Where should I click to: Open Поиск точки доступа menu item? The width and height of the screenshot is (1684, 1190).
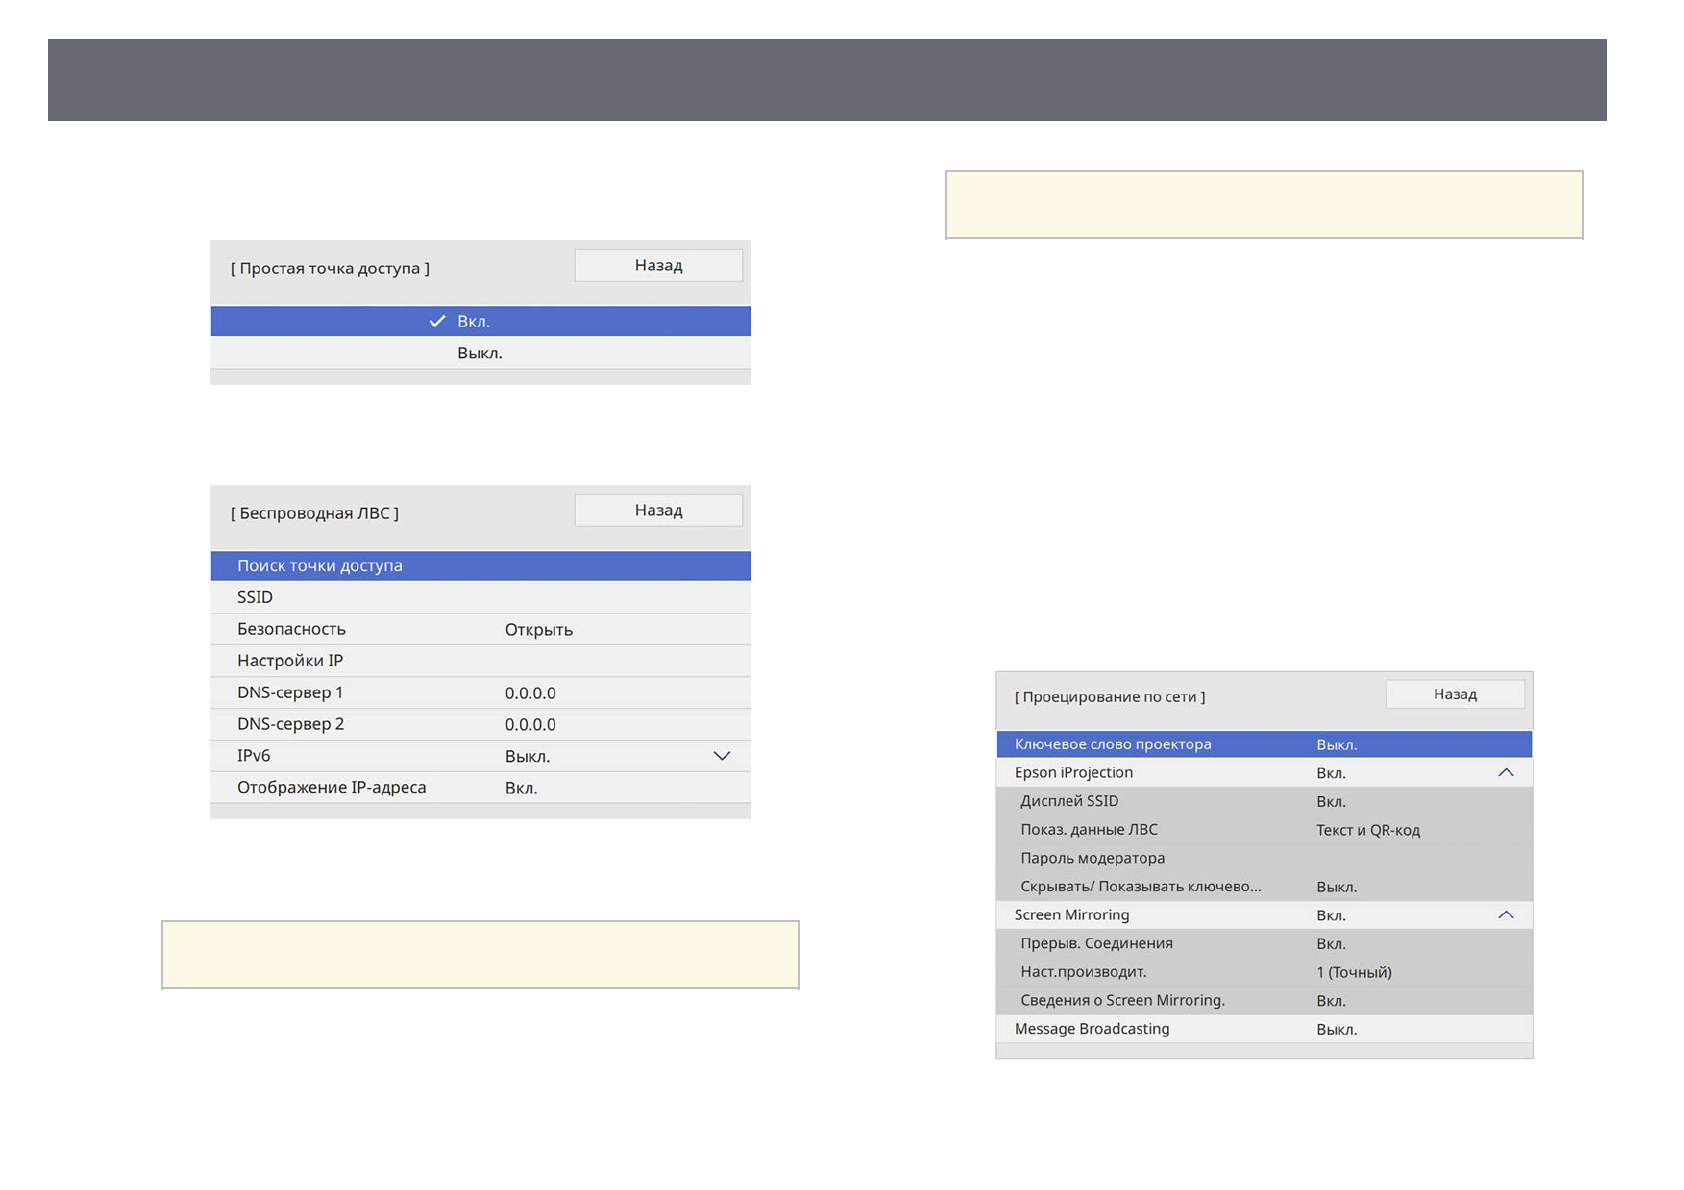click(480, 566)
